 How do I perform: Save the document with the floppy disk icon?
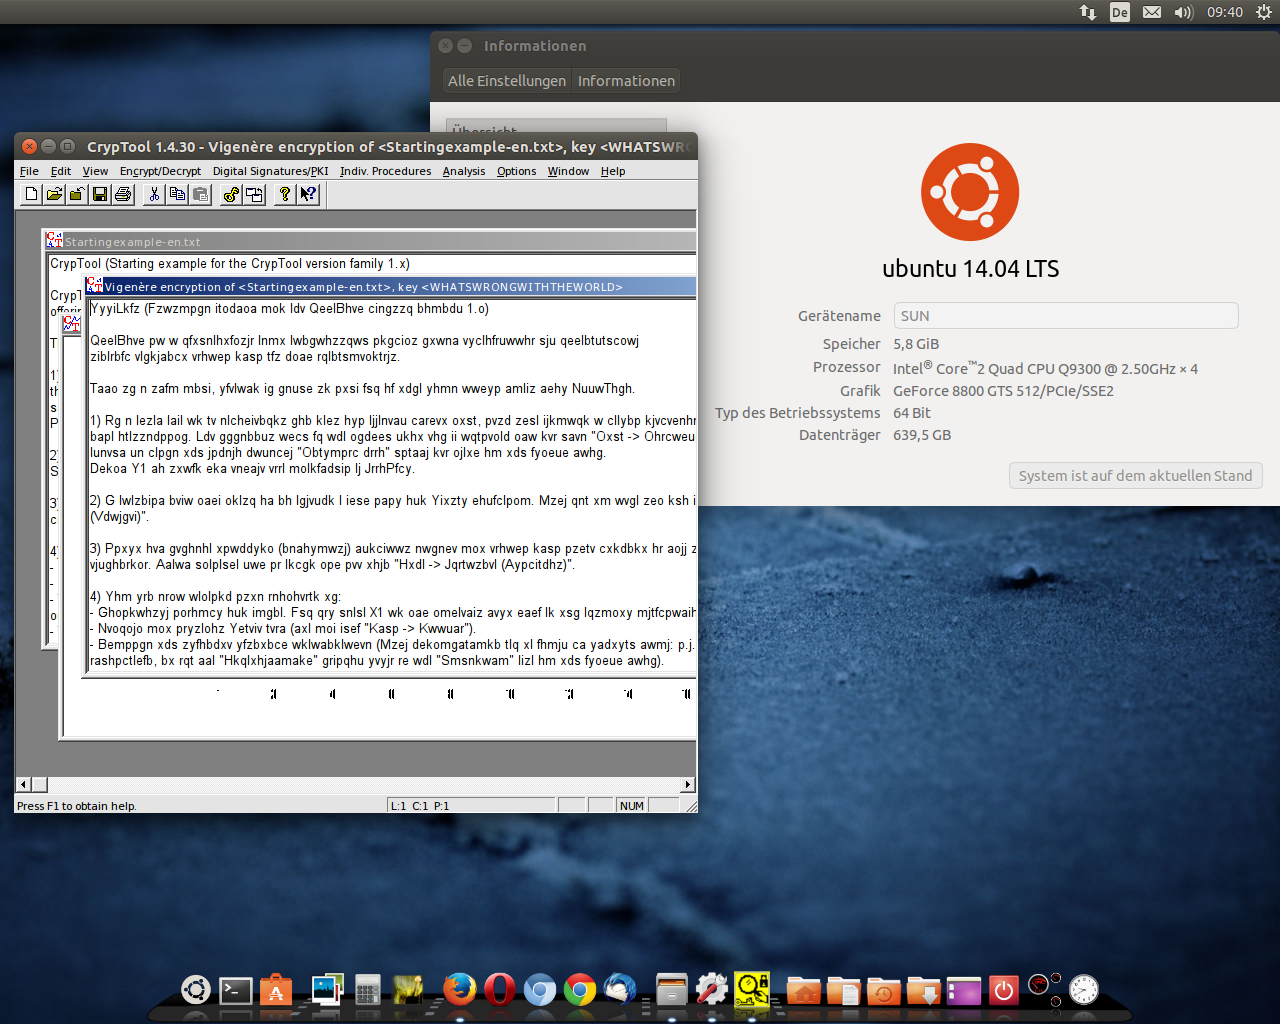tap(99, 194)
